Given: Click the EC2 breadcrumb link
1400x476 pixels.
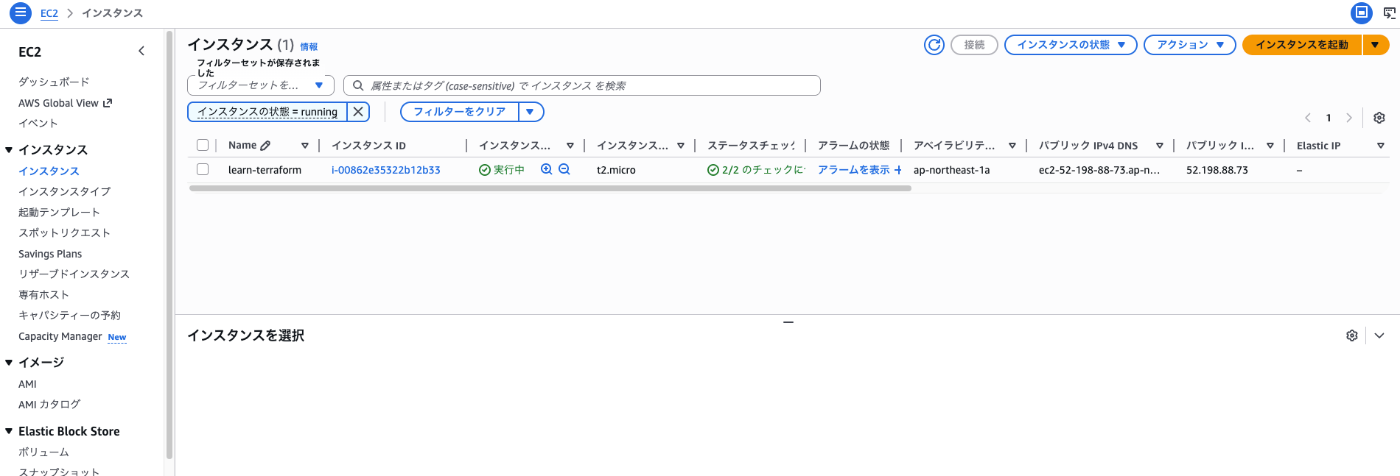Looking at the screenshot, I should click(49, 13).
